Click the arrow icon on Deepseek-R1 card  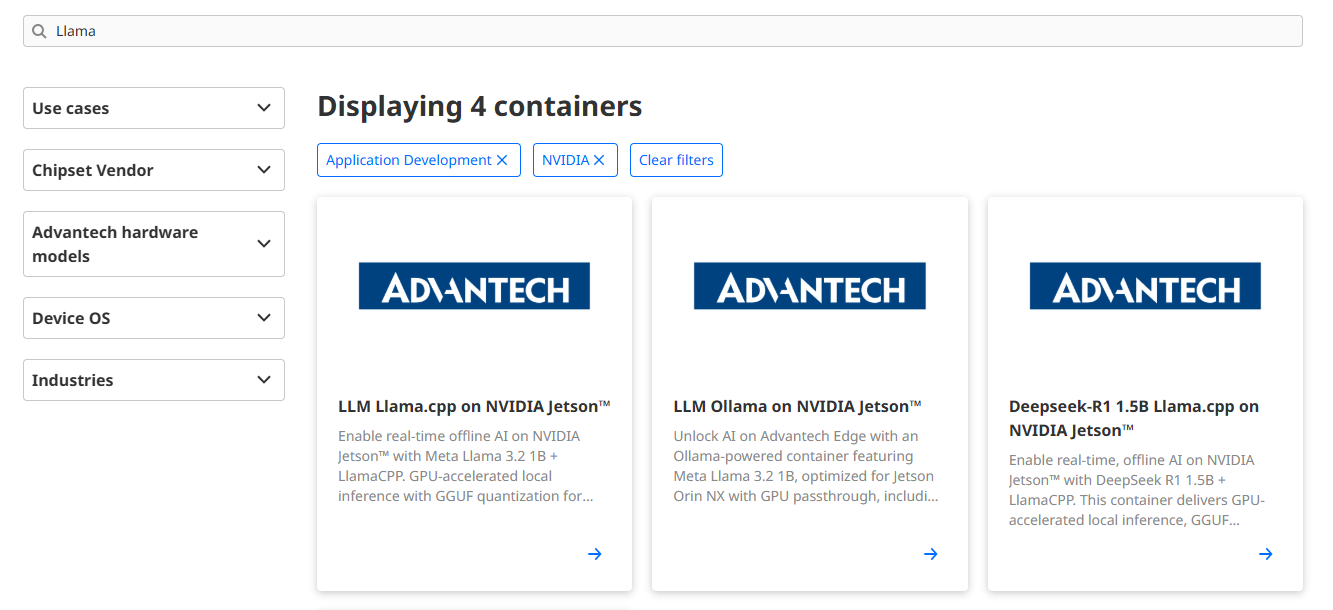[1265, 553]
